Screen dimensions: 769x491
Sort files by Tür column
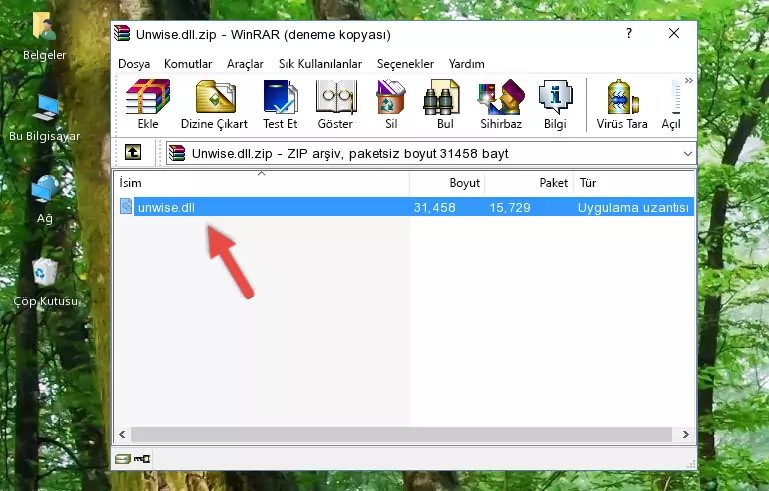point(634,183)
